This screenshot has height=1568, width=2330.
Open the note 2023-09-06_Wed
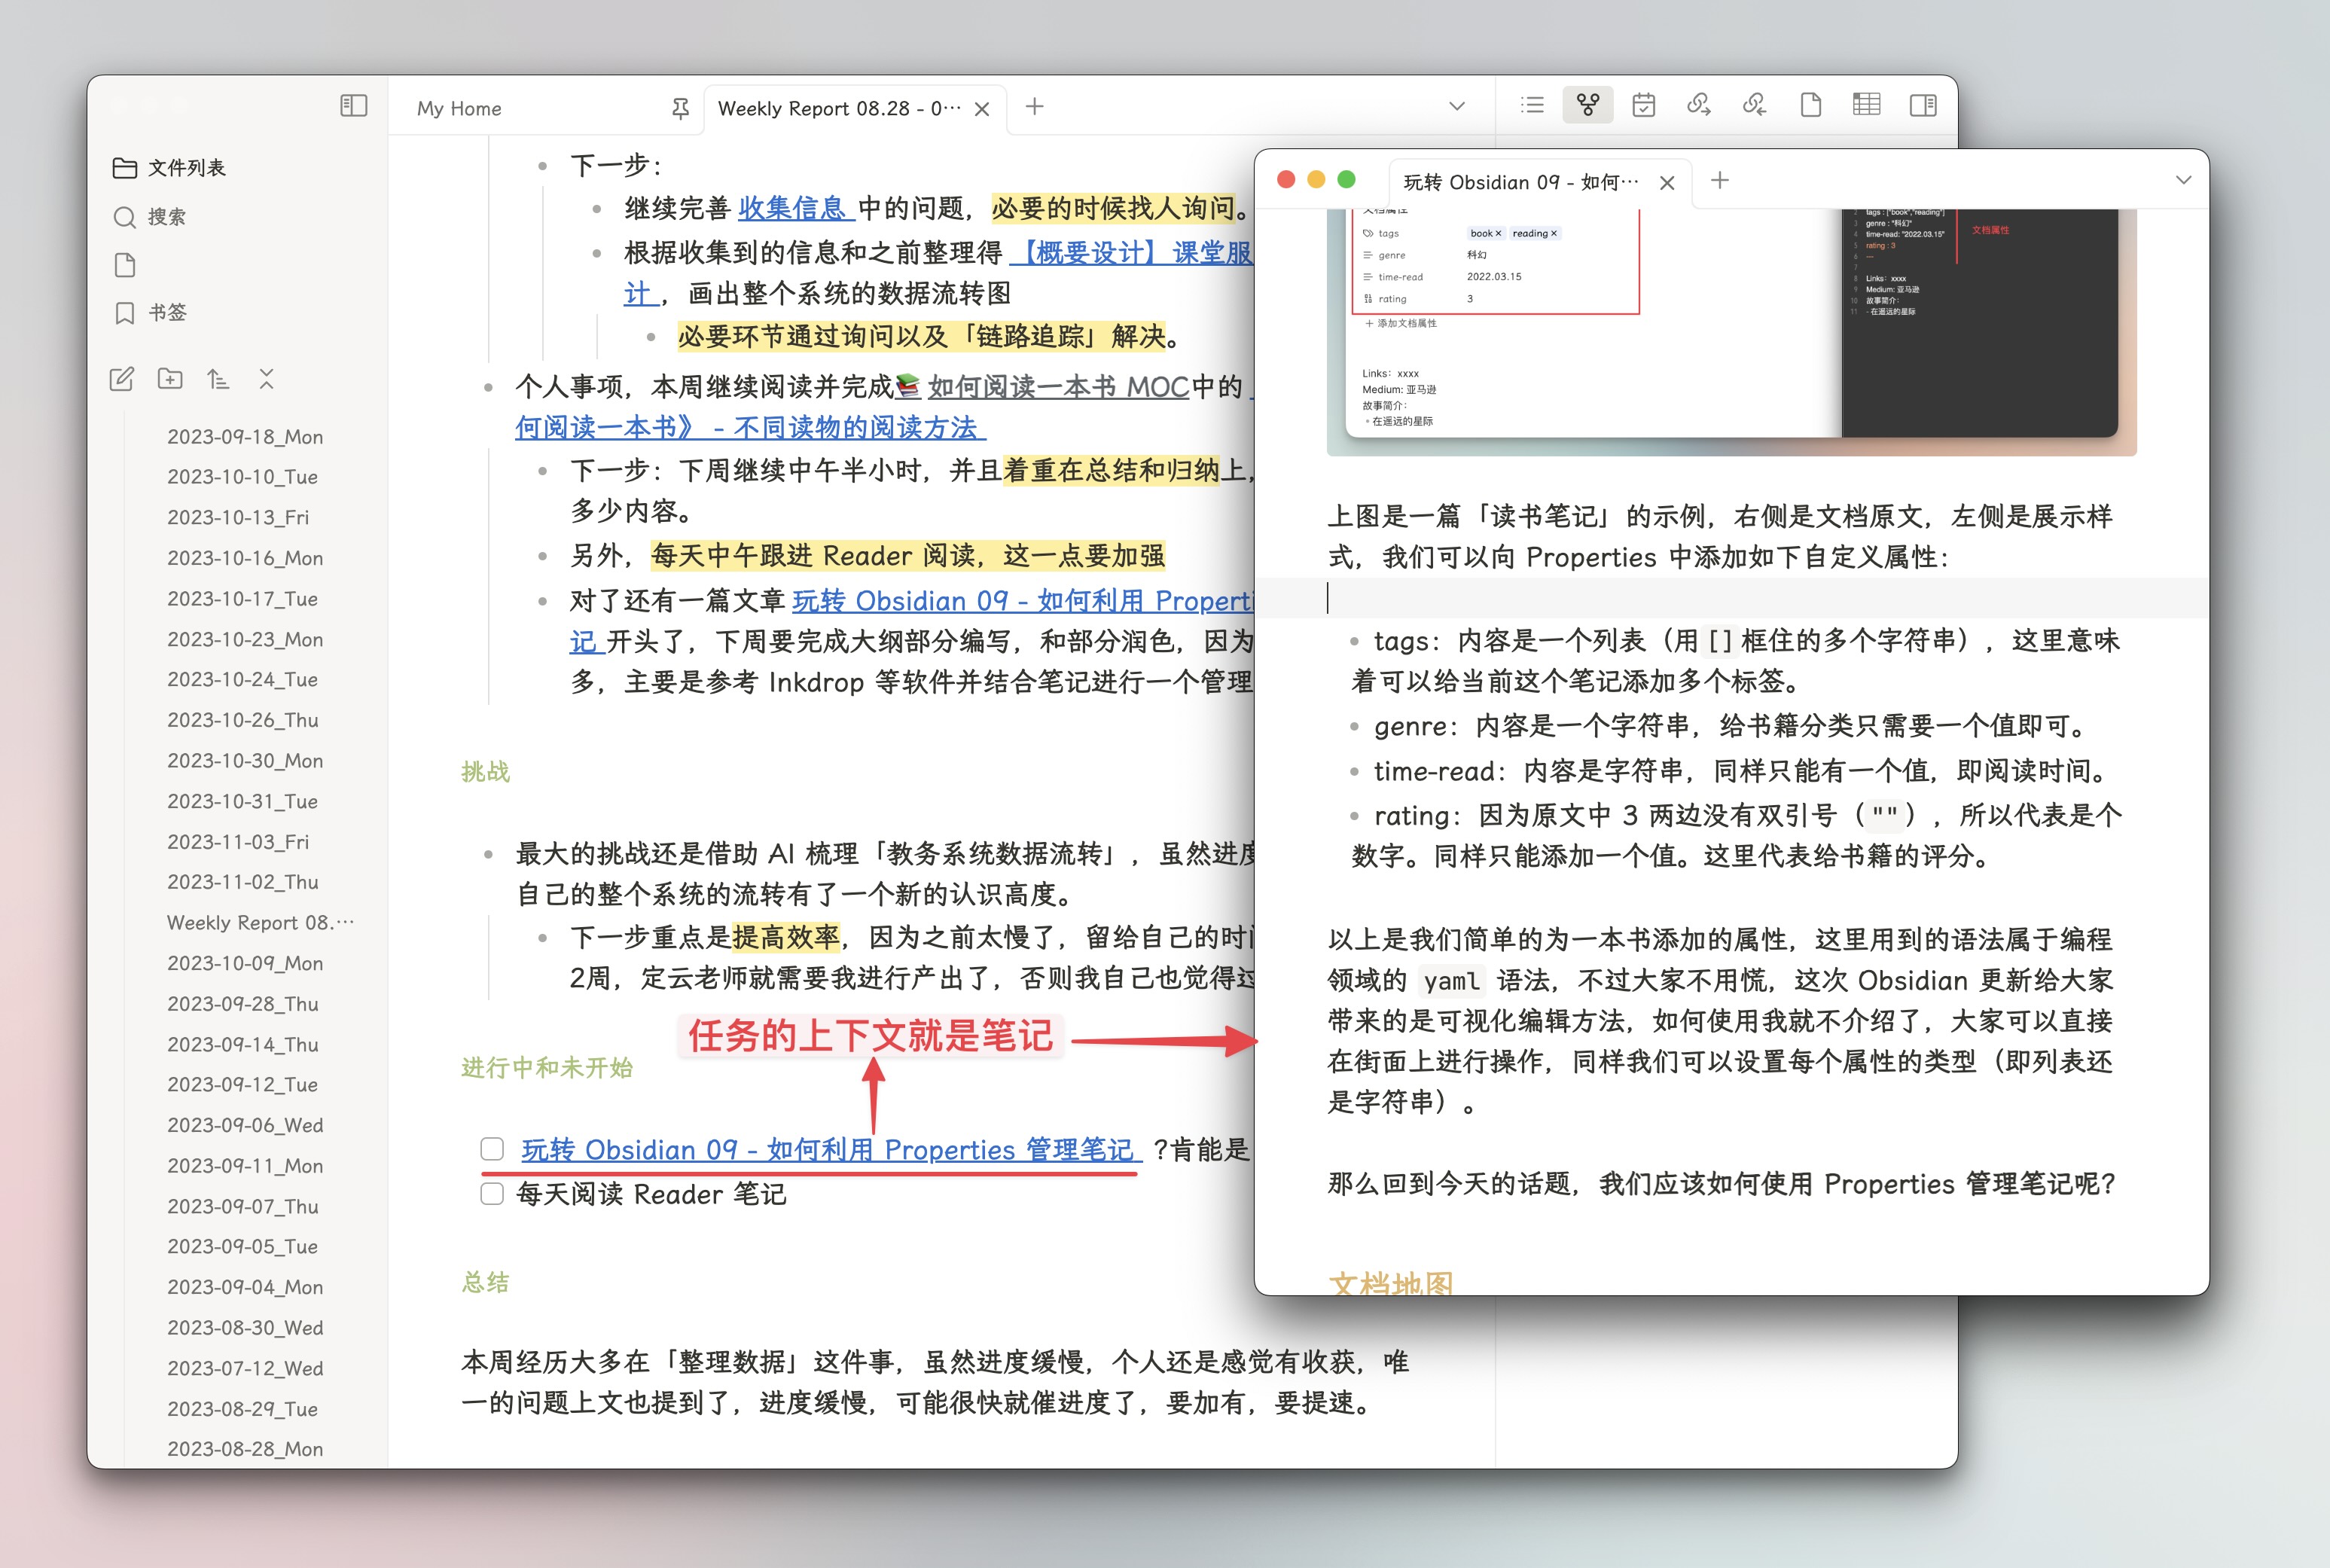tap(245, 1125)
